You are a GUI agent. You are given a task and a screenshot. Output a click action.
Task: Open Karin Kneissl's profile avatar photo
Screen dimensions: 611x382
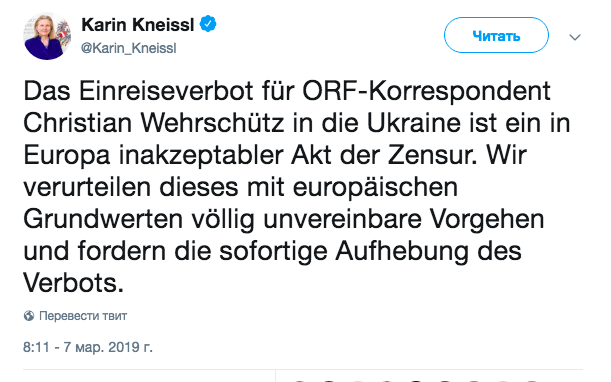[47, 36]
